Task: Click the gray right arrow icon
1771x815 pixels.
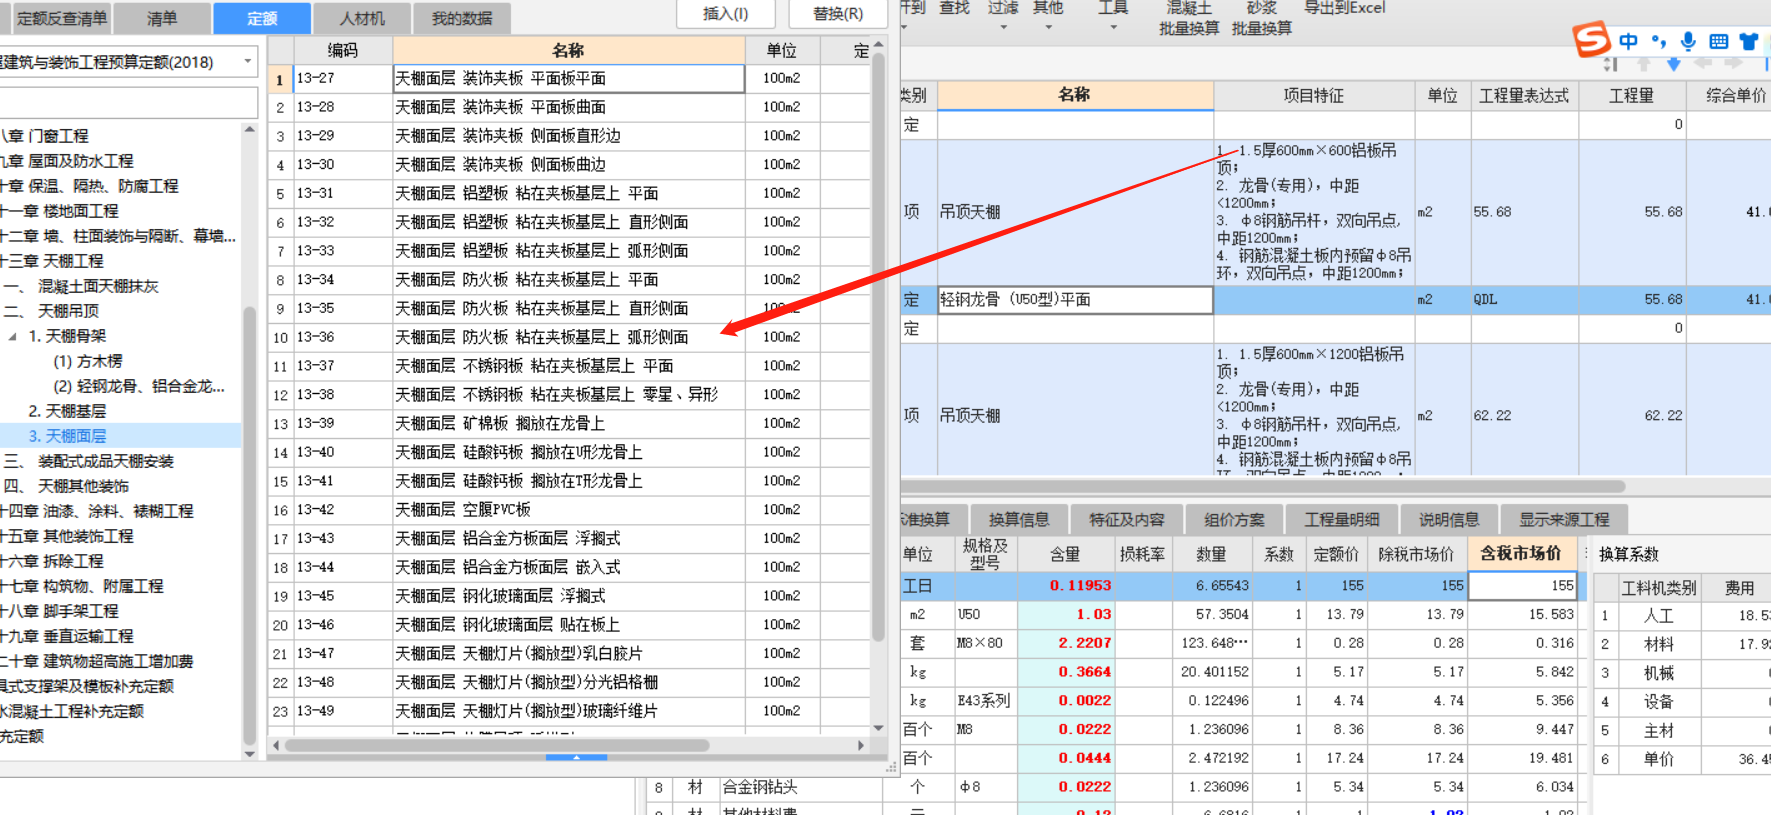Action: (x=1734, y=63)
